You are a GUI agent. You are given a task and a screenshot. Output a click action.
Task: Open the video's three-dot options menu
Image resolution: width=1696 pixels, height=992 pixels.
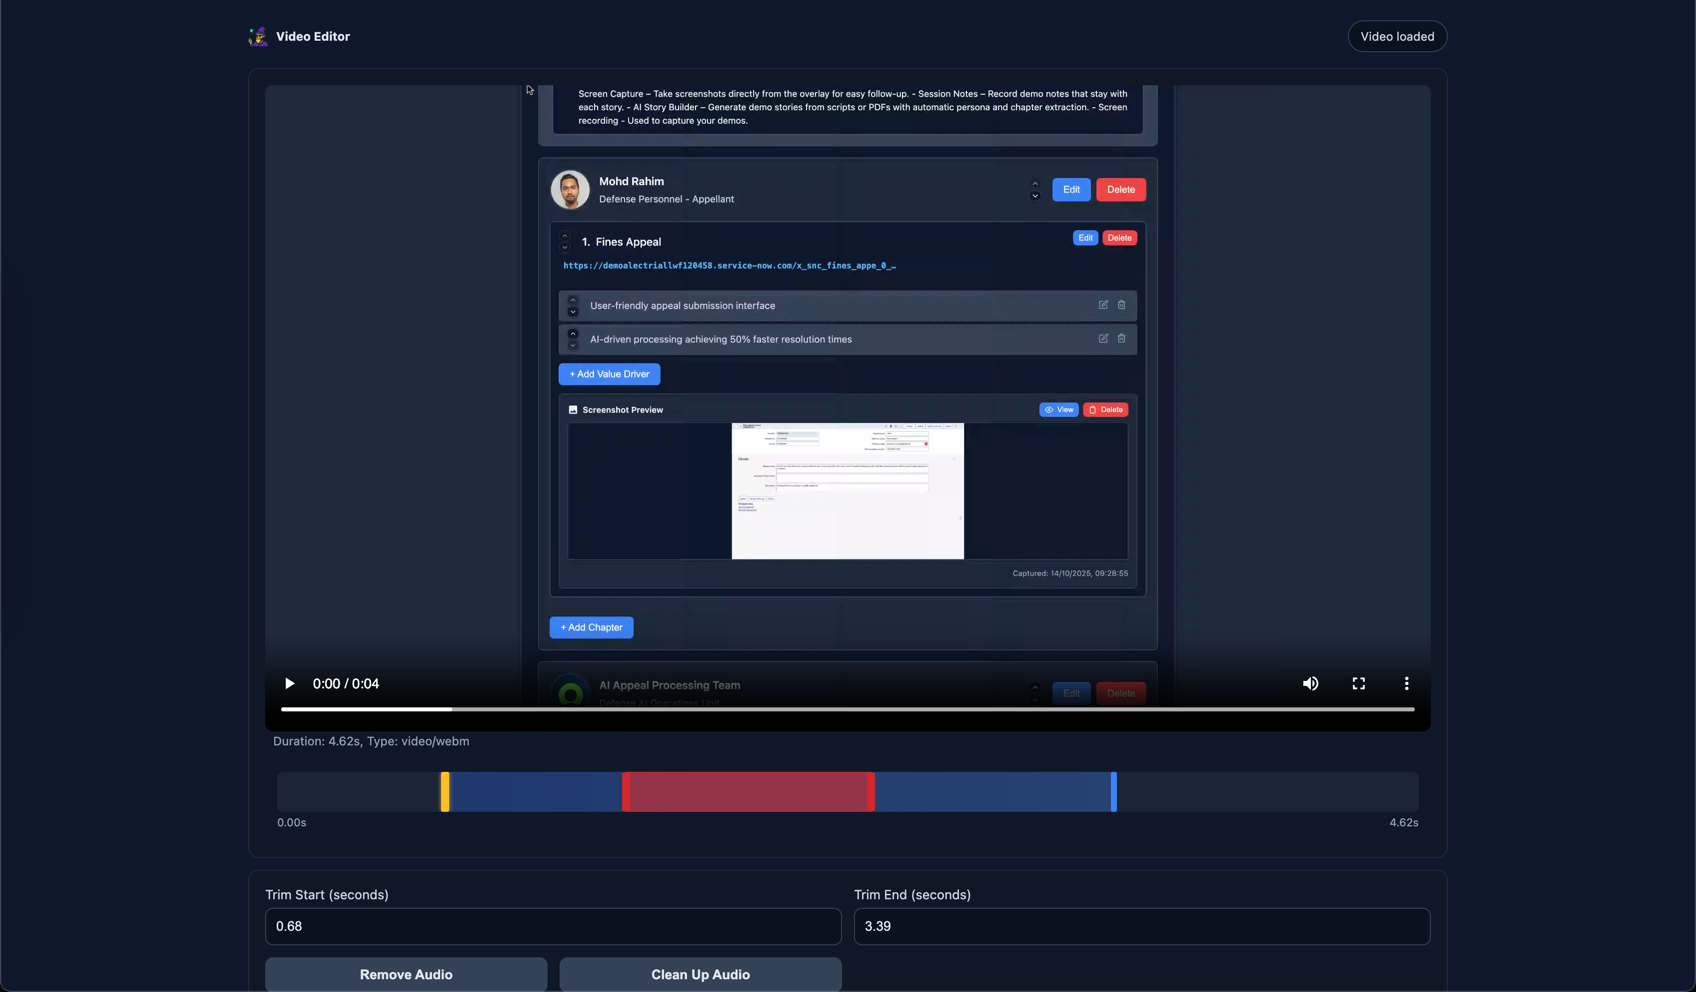[1406, 683]
